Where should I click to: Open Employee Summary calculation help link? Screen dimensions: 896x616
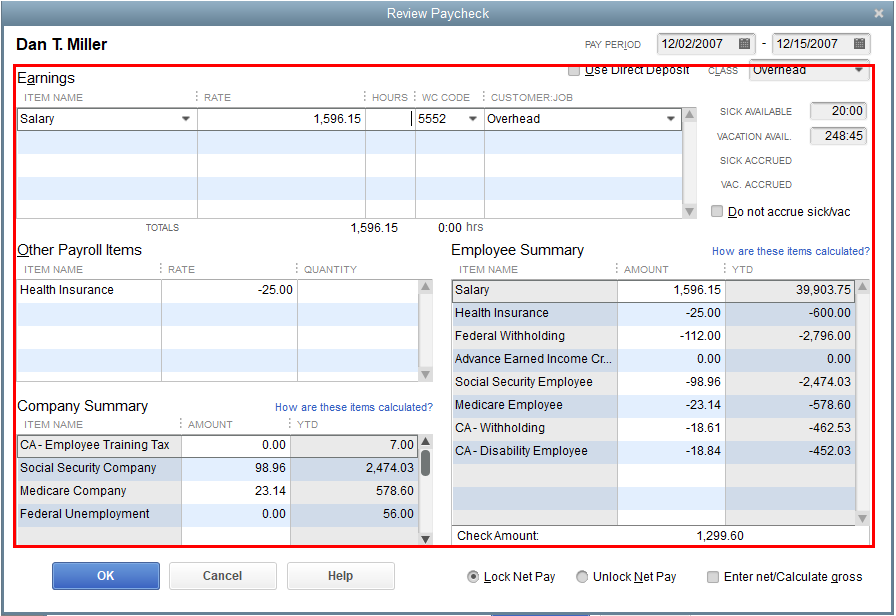click(790, 252)
